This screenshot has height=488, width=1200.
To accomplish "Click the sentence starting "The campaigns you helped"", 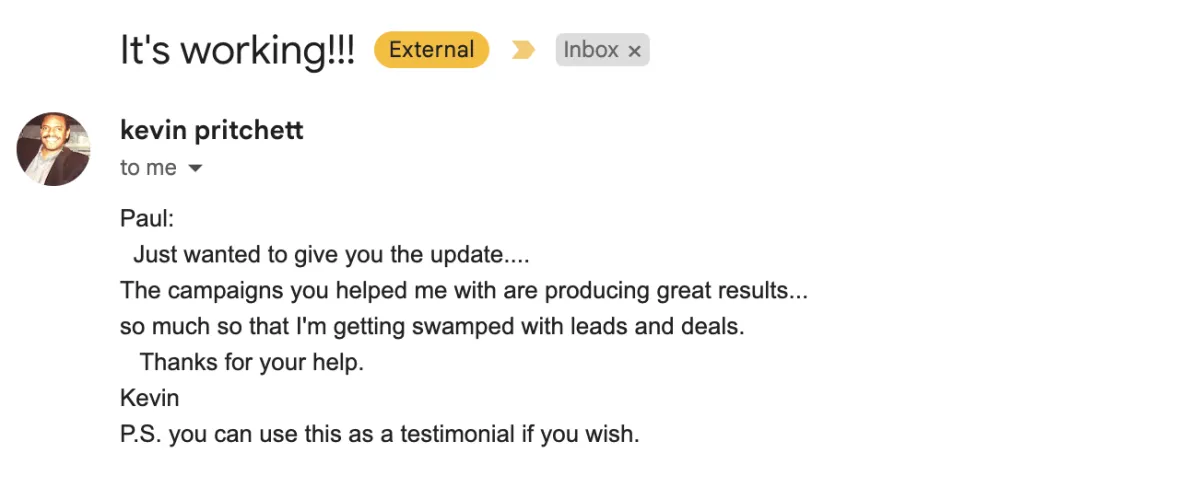I will (463, 291).
